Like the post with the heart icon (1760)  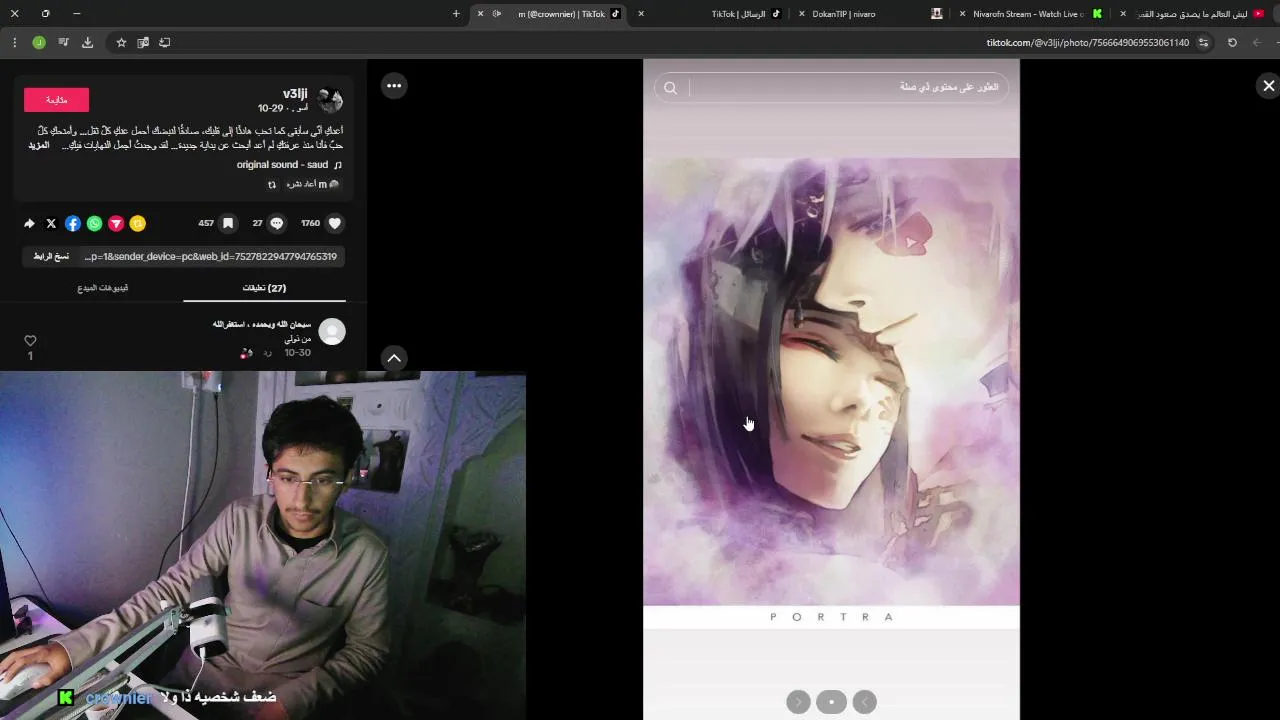(x=335, y=223)
